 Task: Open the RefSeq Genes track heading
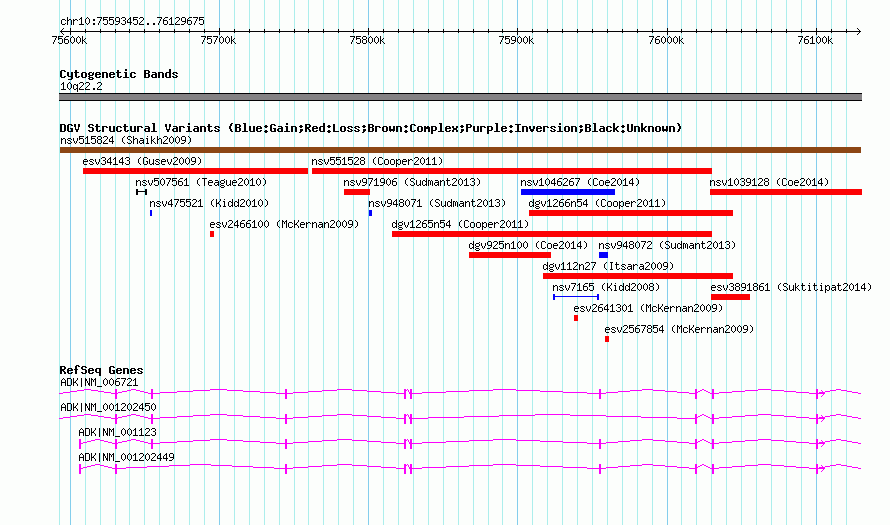[x=101, y=370]
